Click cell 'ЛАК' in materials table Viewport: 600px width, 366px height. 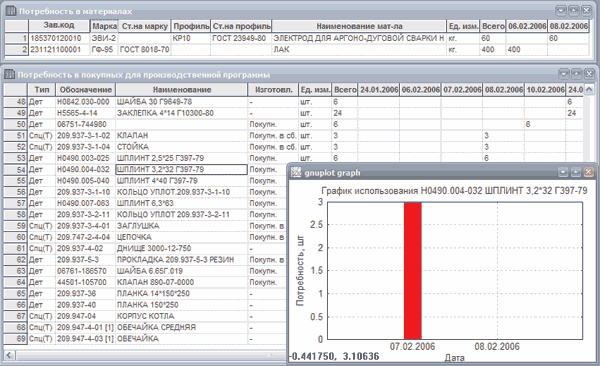coord(359,49)
